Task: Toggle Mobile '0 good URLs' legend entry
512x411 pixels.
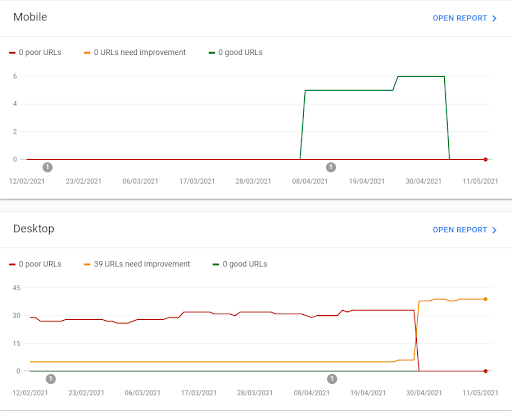Action: [236, 52]
